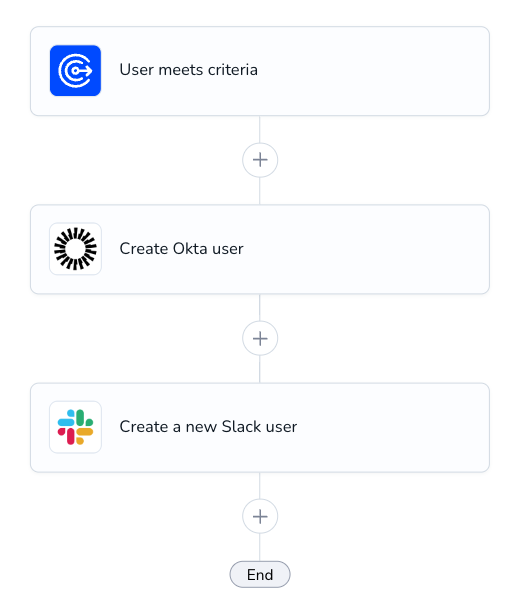511x616 pixels.
Task: Click the "User meets criteria" text label
Action: 189,70
